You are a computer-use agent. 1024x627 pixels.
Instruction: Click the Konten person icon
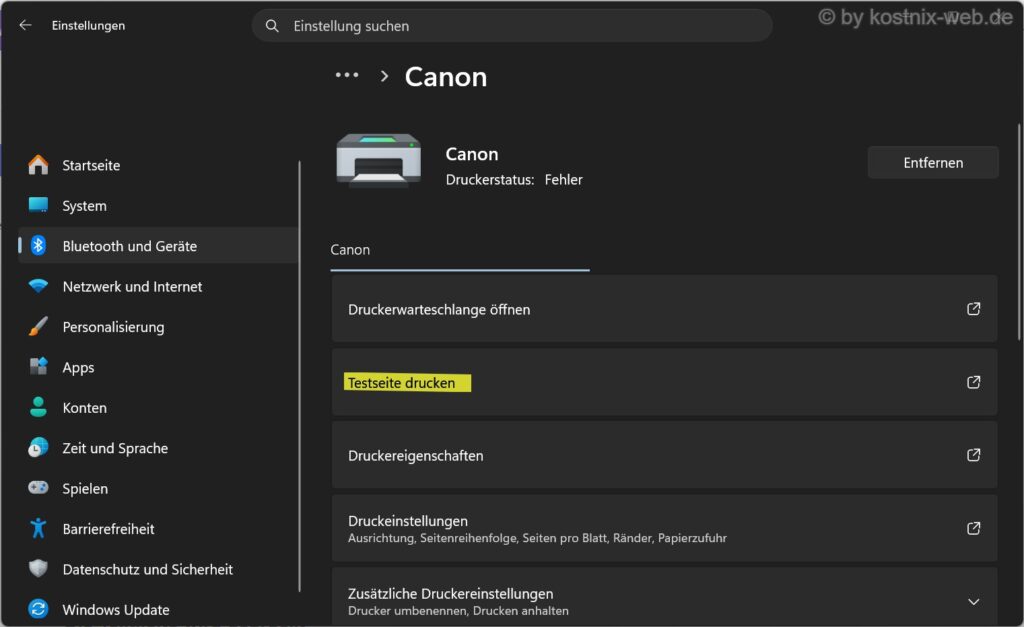tap(39, 407)
